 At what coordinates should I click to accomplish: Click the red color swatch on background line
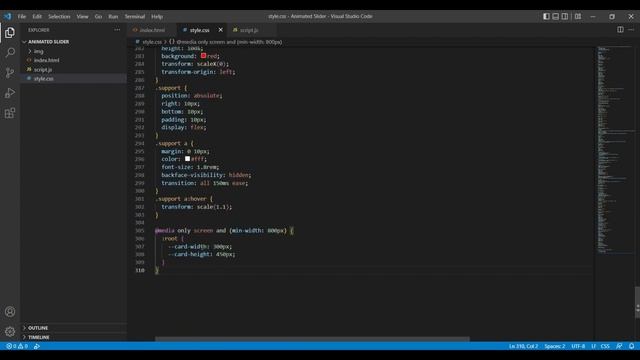click(203, 56)
